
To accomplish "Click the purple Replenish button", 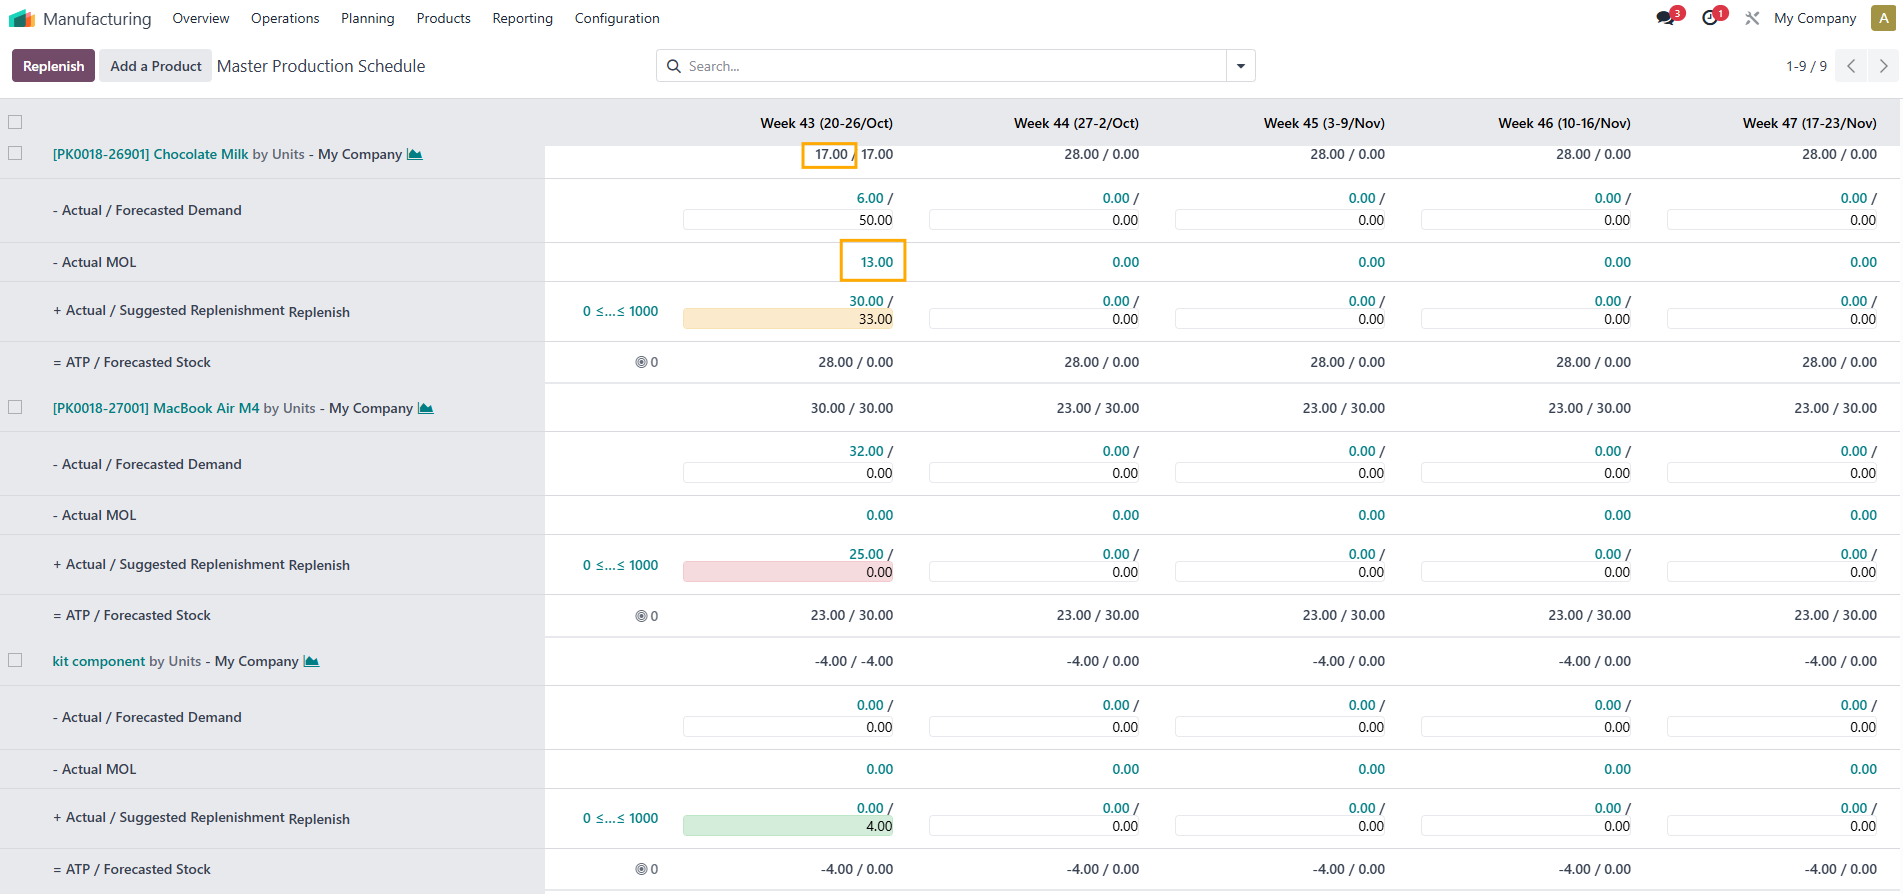I will pyautogui.click(x=53, y=66).
